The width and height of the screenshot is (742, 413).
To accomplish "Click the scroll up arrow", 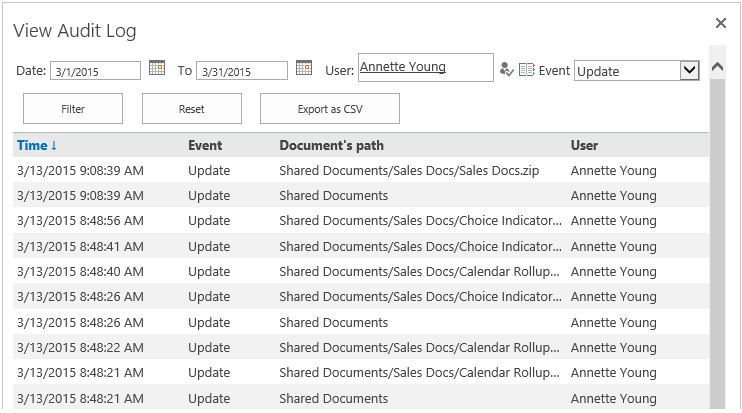I will click(717, 67).
